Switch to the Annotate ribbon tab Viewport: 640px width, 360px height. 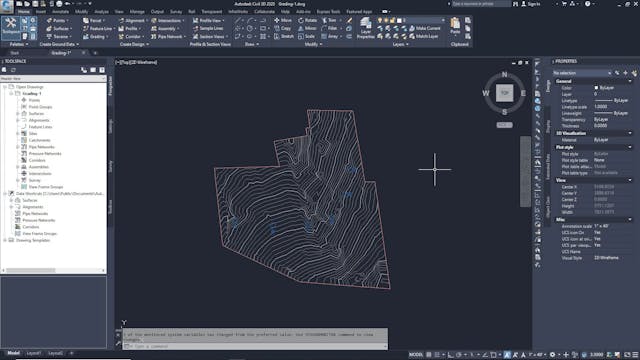coord(60,12)
